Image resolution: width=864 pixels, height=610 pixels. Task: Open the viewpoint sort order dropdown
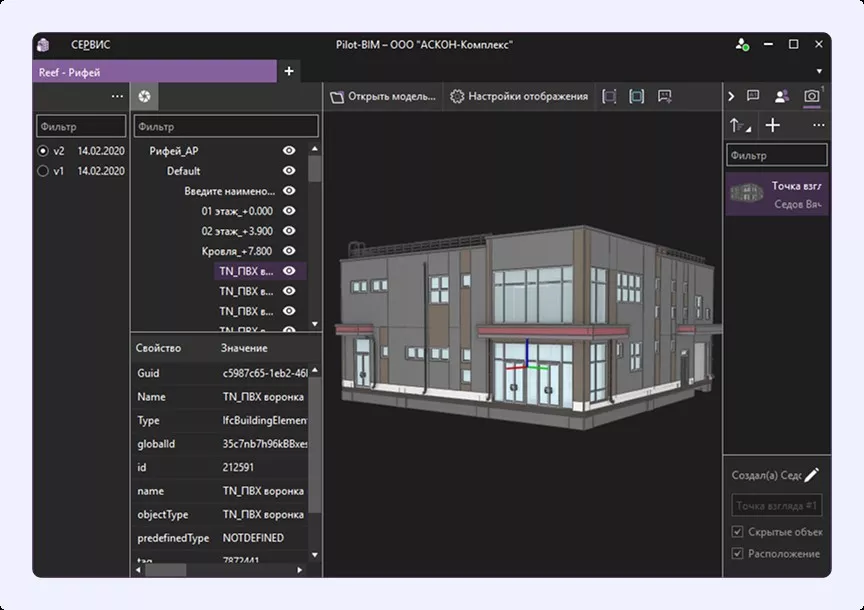740,126
